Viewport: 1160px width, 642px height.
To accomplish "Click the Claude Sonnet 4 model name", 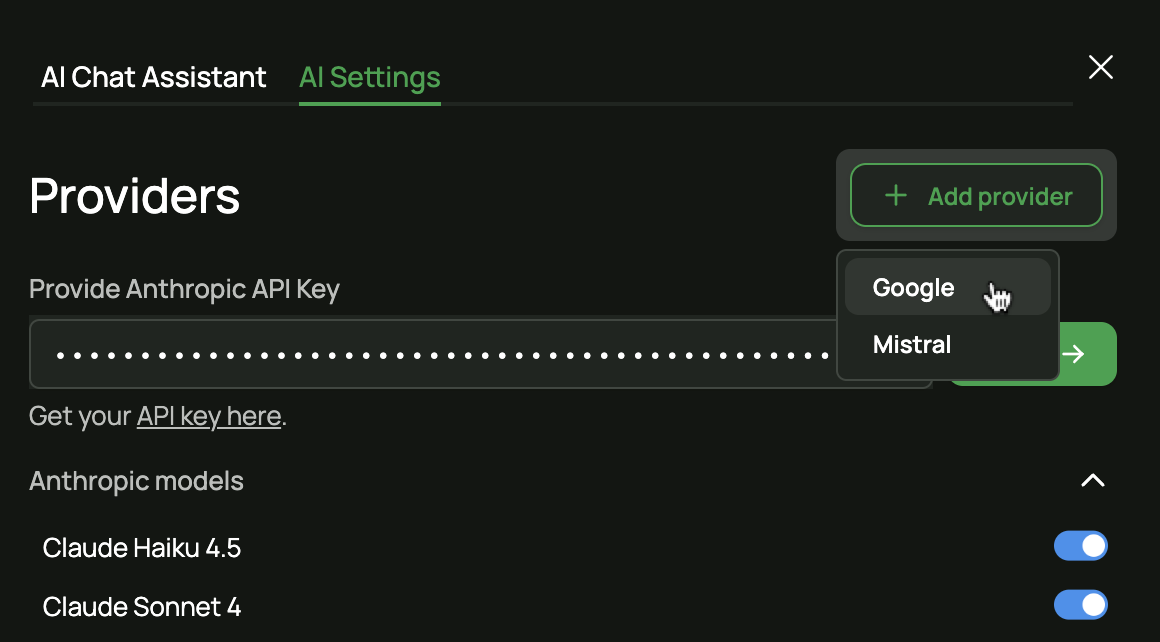I will point(142,607).
